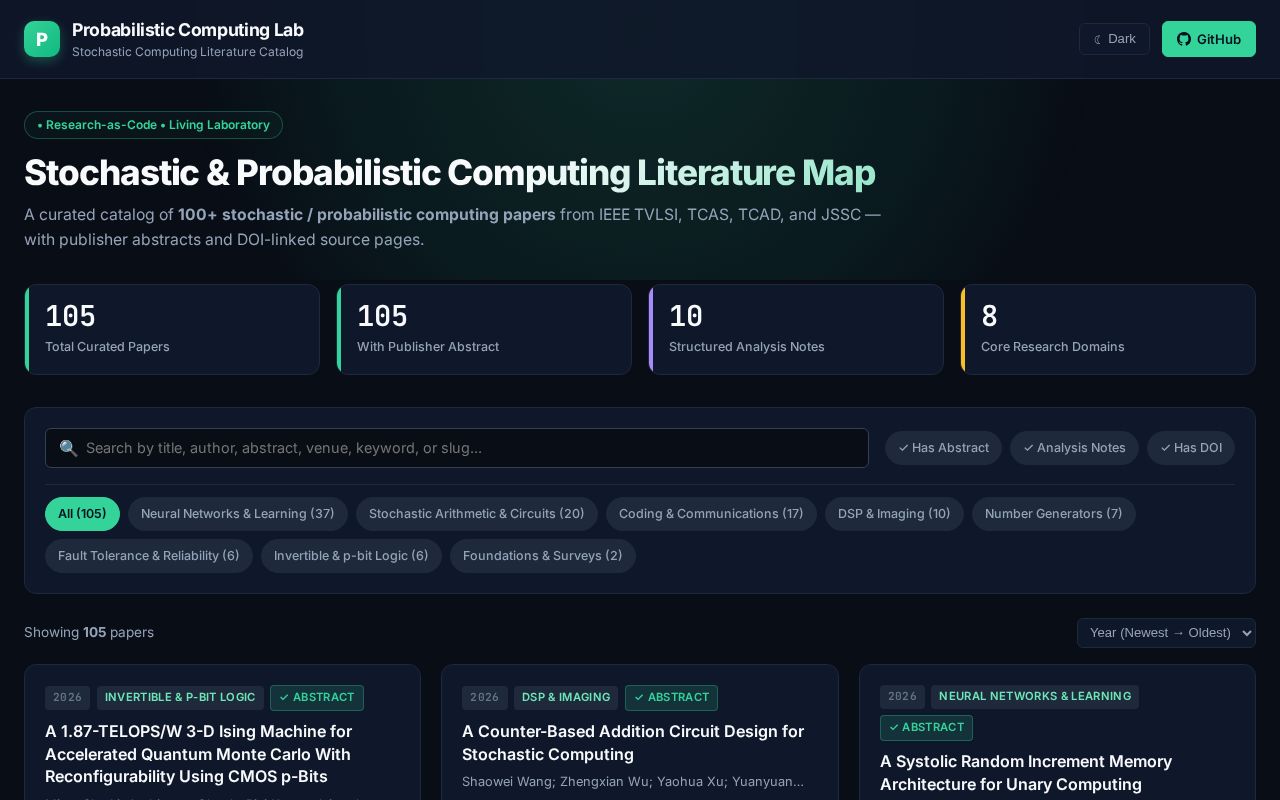
Task: Filter by Coding & Communications (17)
Action: click(x=711, y=514)
